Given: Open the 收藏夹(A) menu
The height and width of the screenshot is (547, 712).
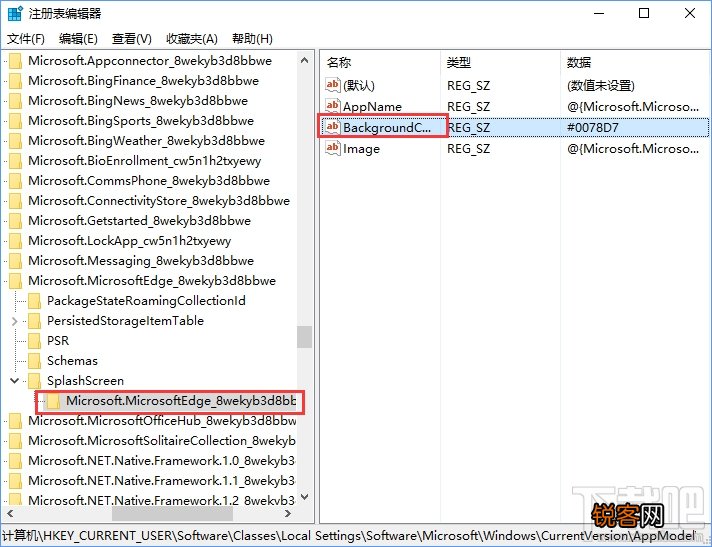Looking at the screenshot, I should pyautogui.click(x=192, y=39).
